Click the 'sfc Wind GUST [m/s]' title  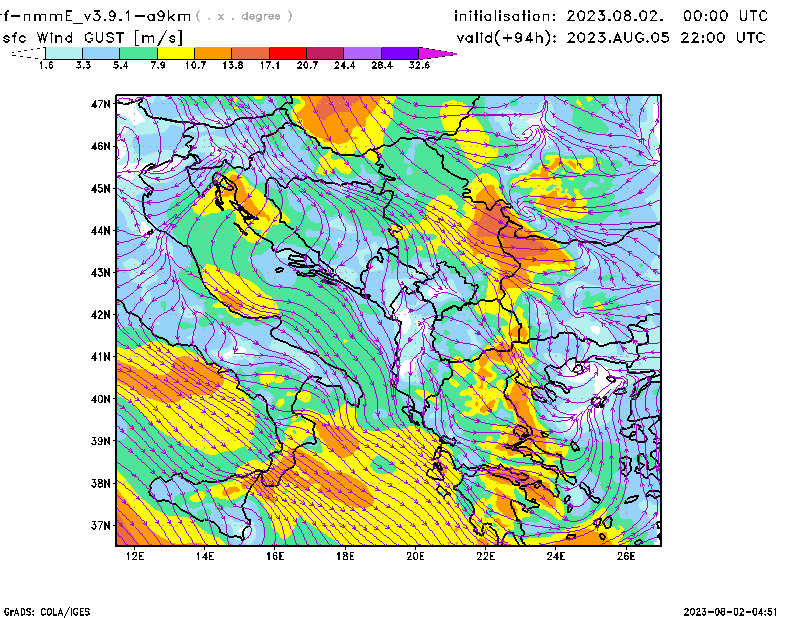pos(92,38)
